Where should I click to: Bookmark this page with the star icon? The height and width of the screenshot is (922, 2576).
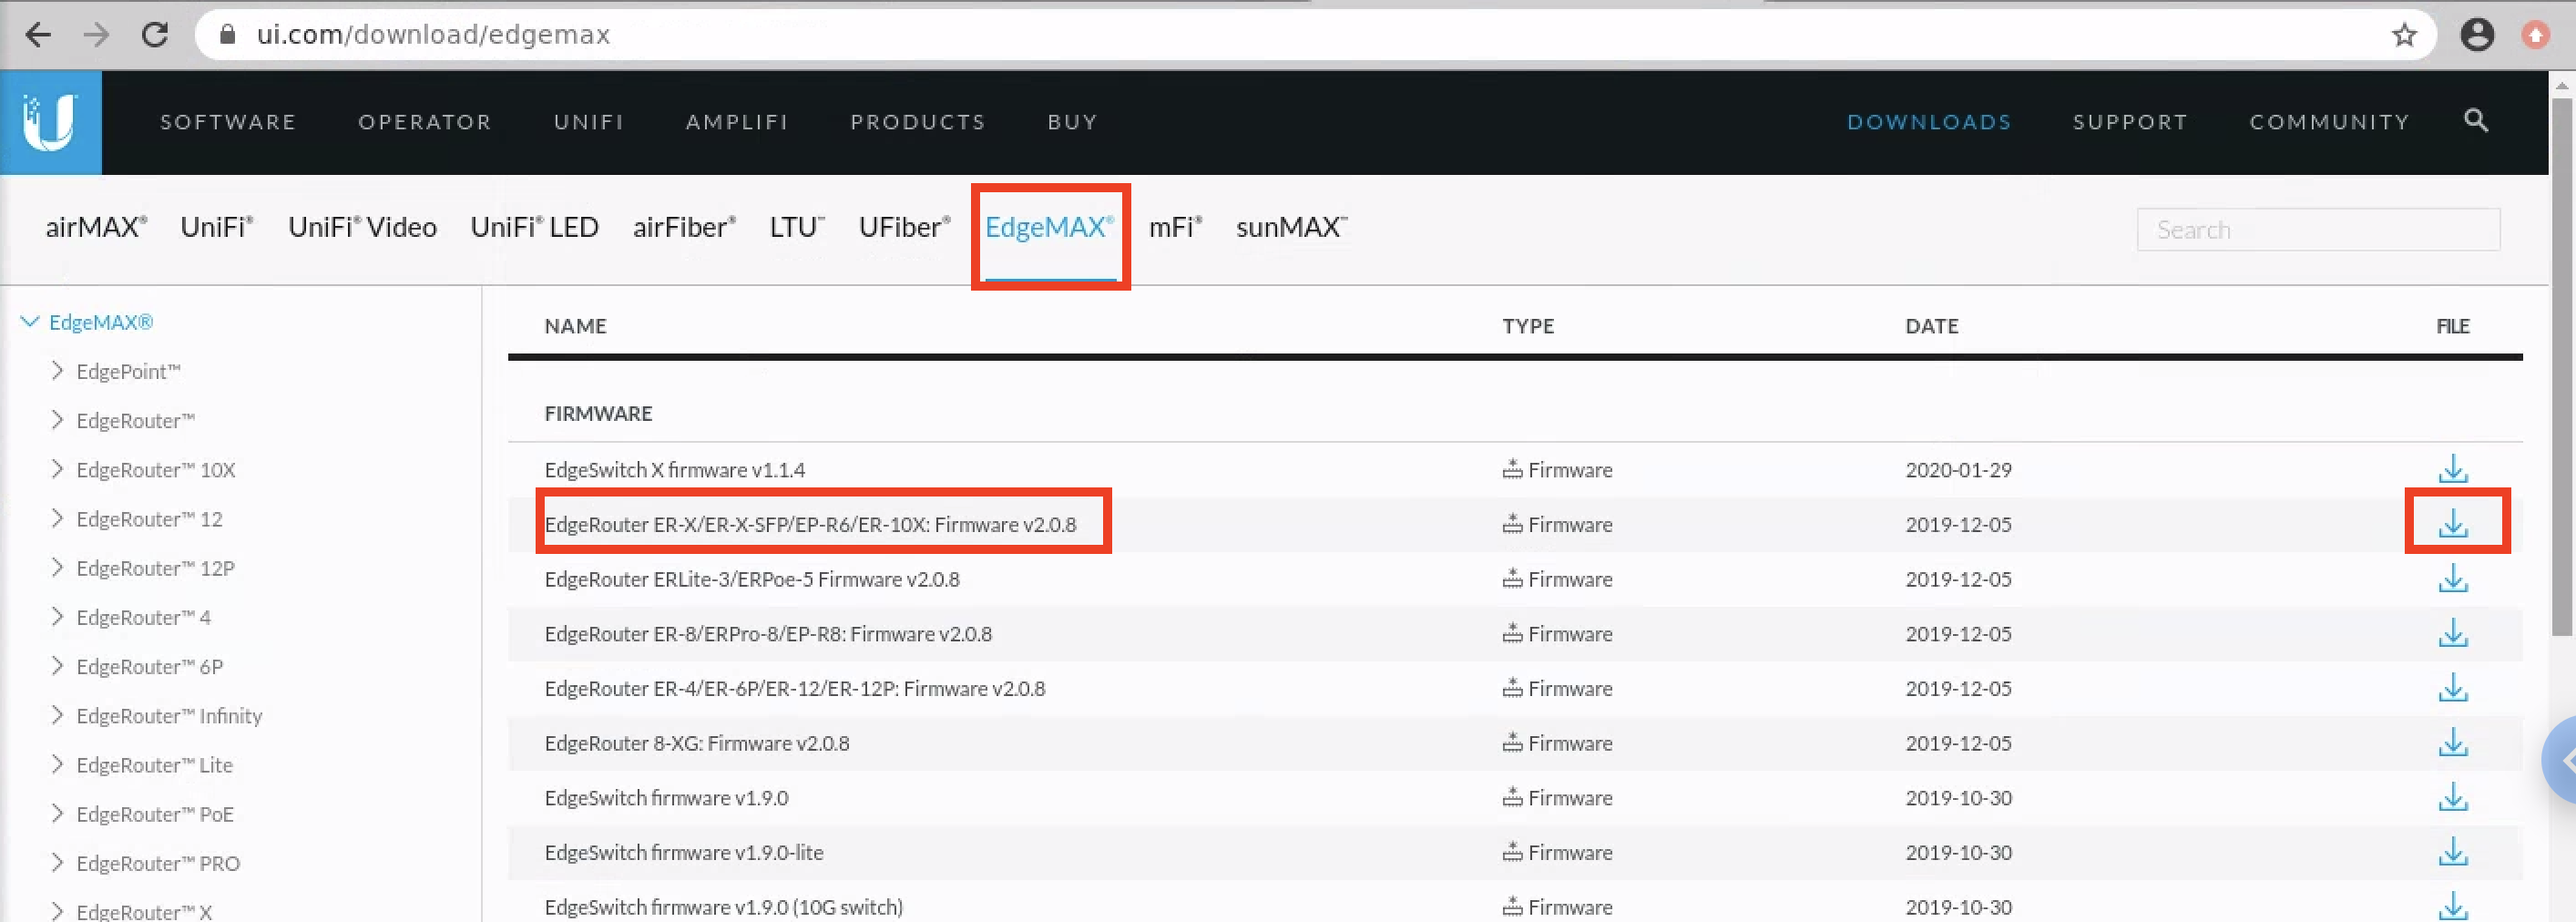(x=2404, y=35)
